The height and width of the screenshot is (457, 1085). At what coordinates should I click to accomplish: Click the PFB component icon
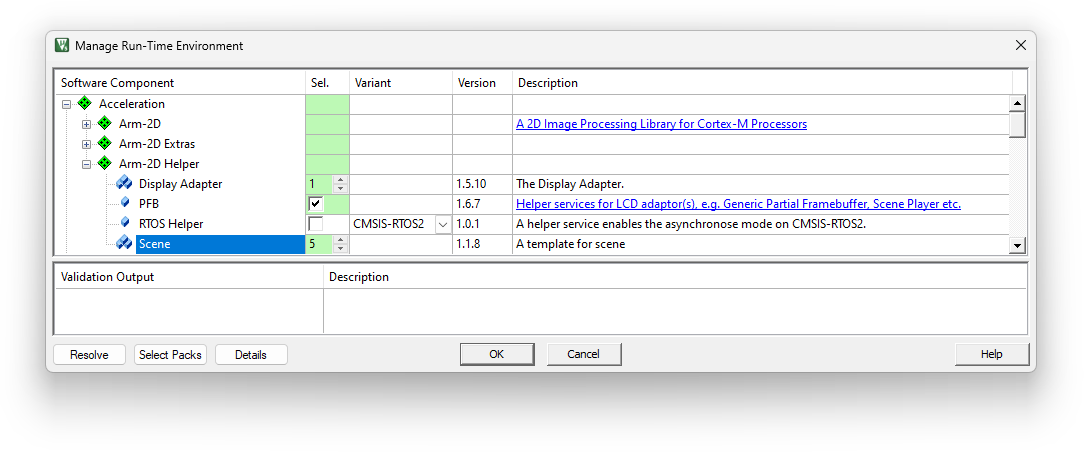[x=124, y=204]
